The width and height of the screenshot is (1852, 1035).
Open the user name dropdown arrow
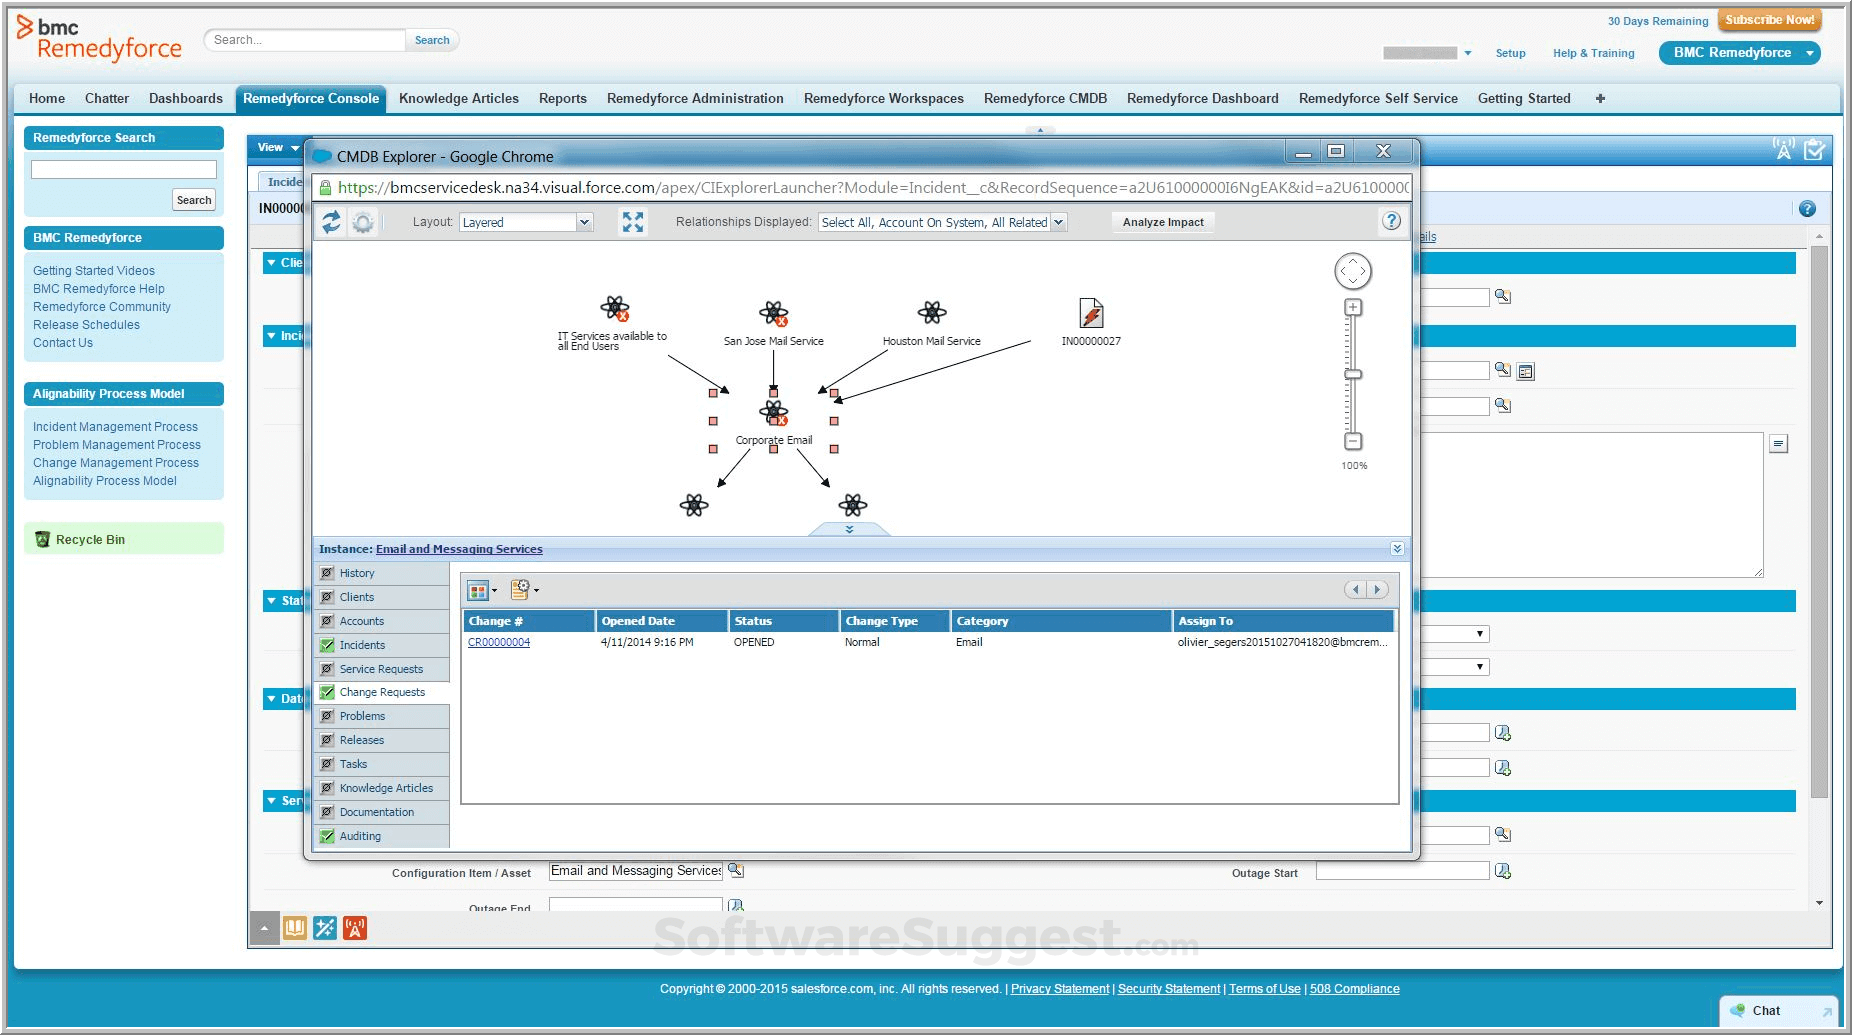(1467, 53)
